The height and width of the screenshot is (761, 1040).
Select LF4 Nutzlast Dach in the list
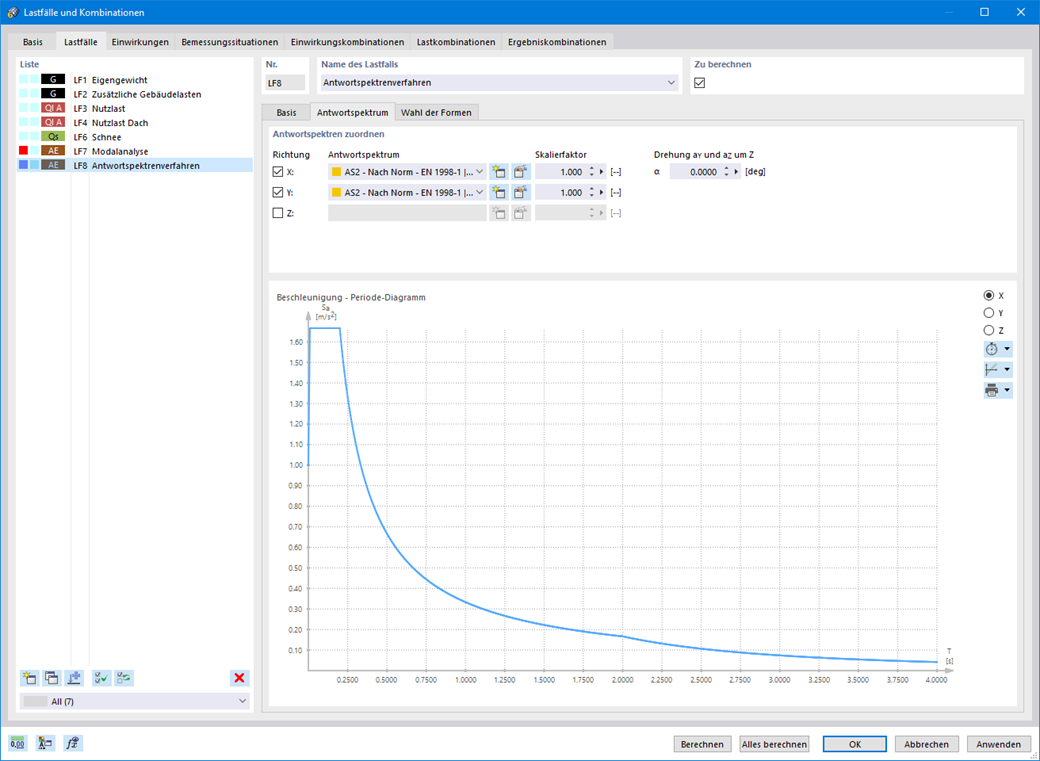coord(135,123)
